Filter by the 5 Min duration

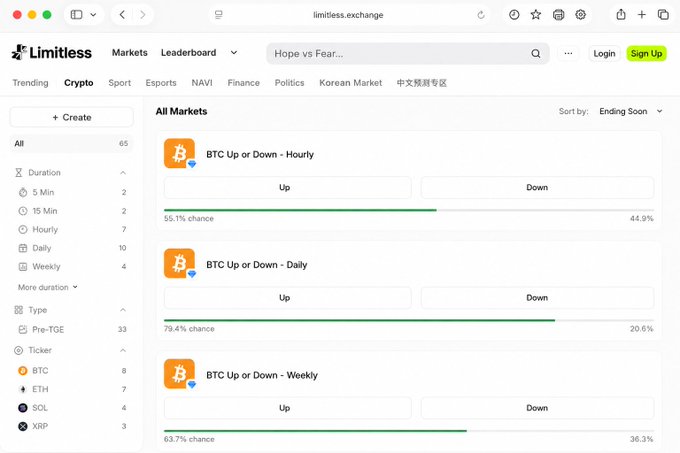pyautogui.click(x=72, y=192)
